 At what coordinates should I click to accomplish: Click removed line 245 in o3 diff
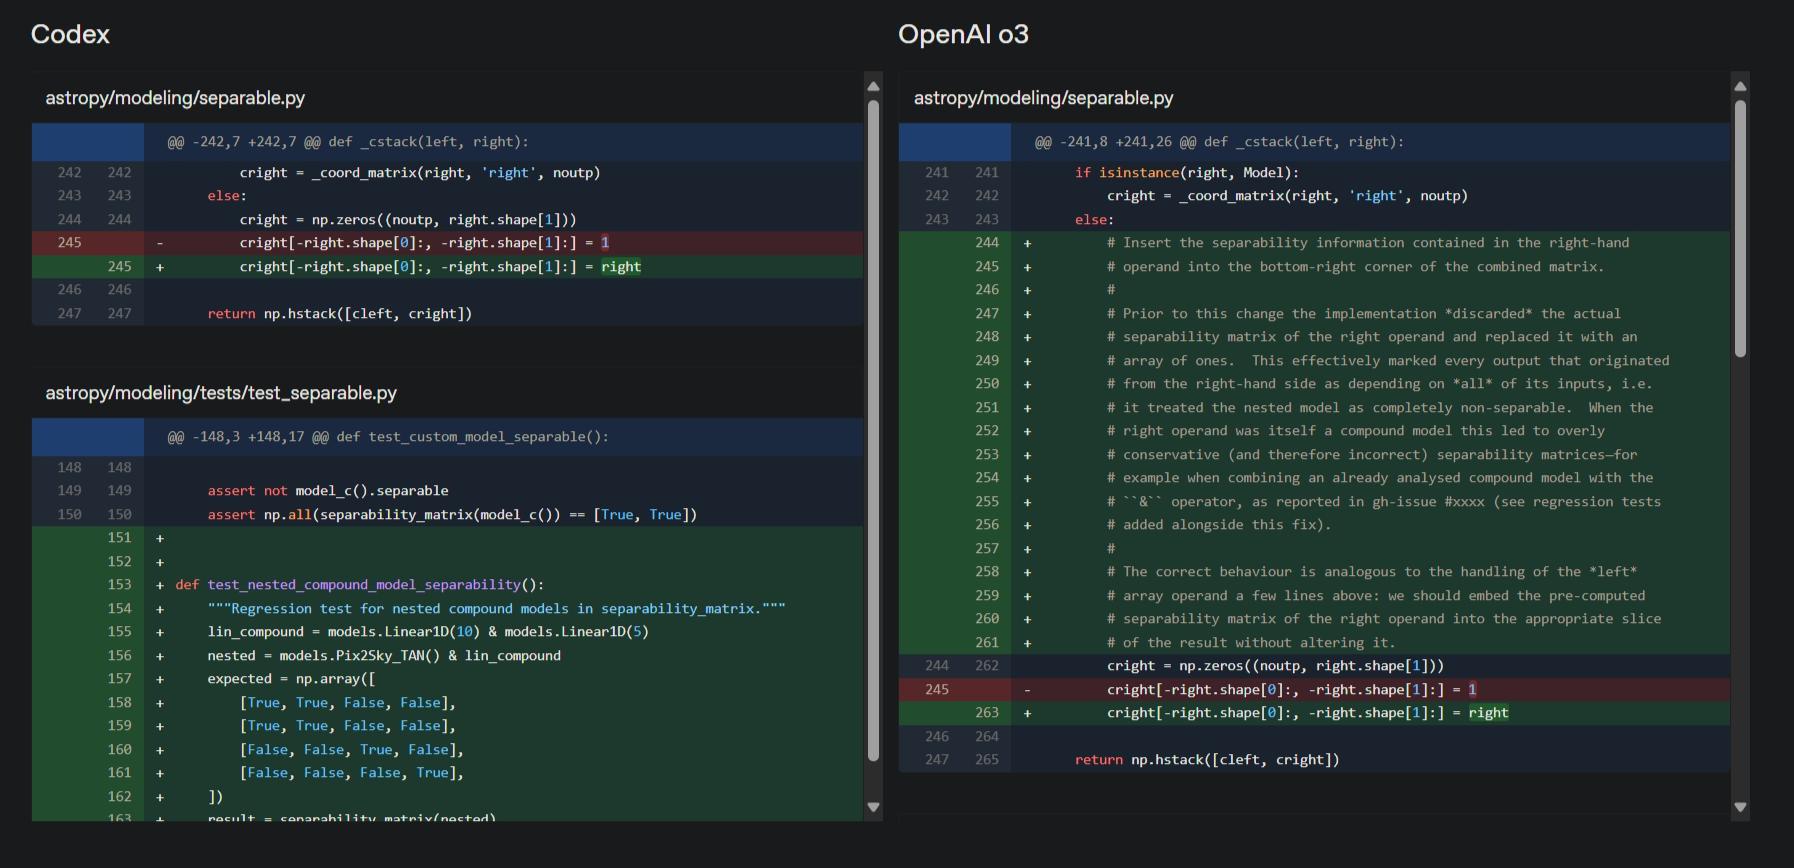pos(1314,690)
